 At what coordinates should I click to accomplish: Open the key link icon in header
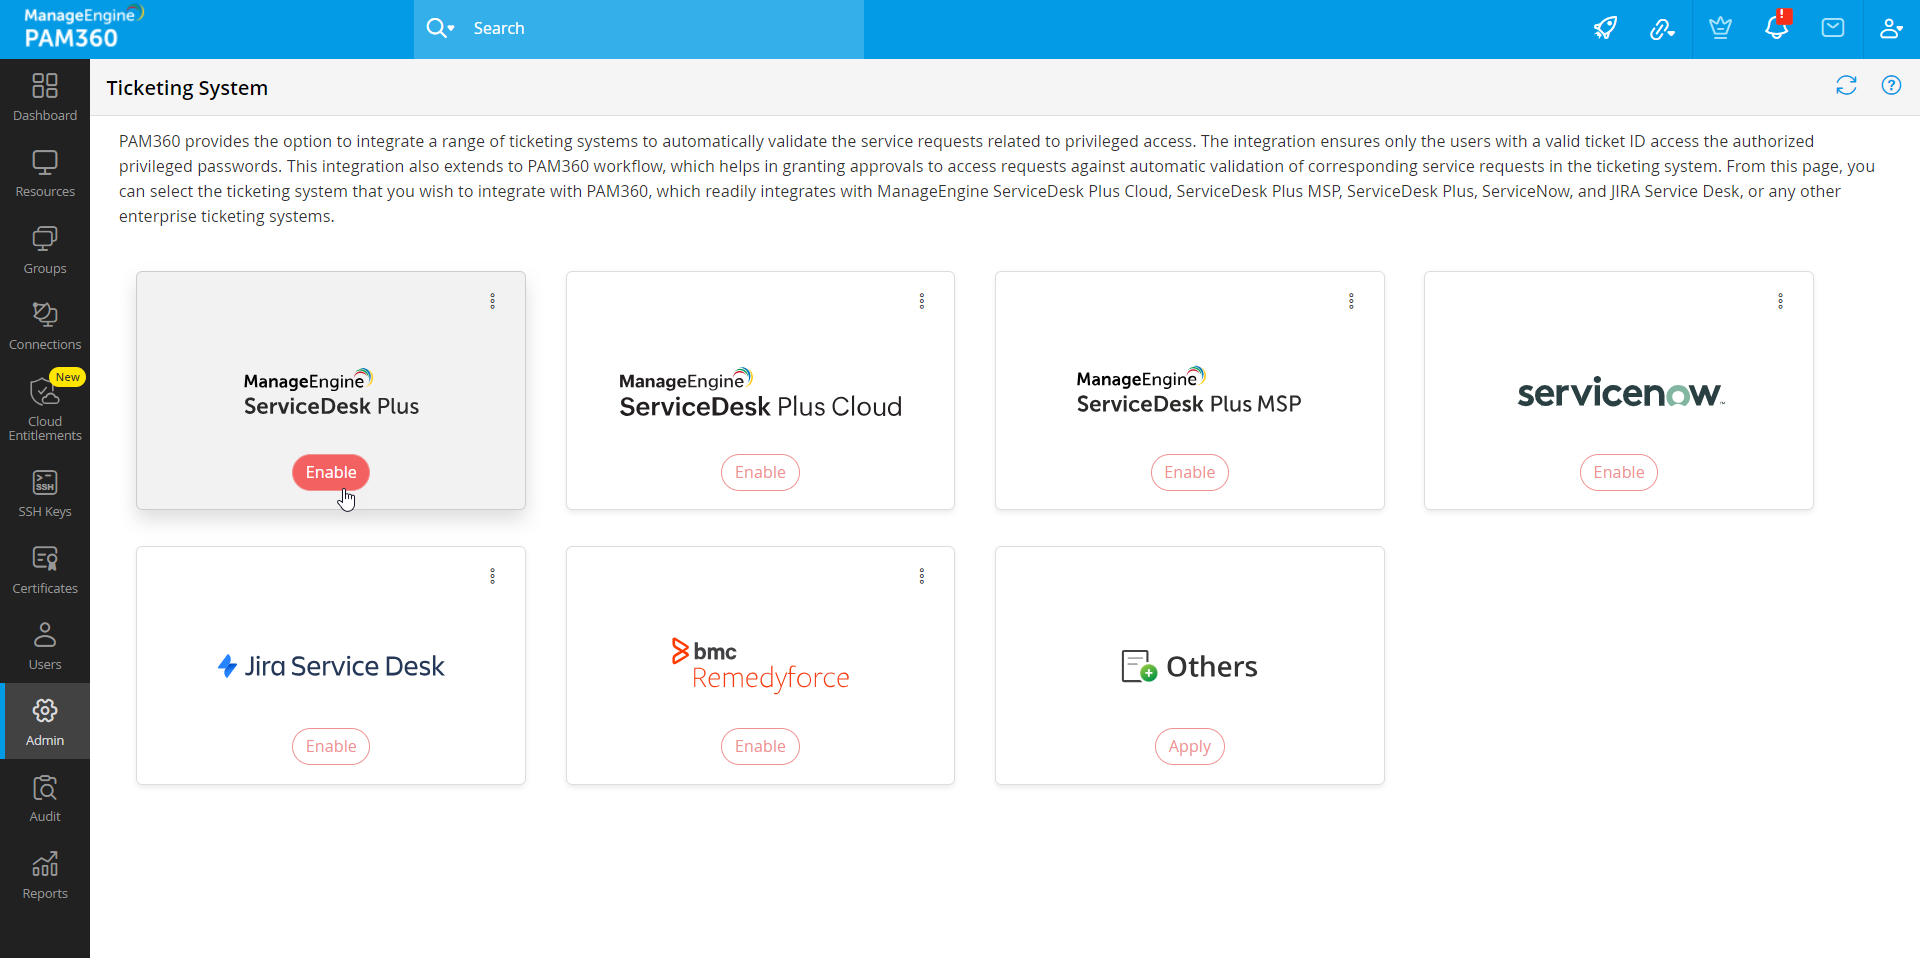(x=1662, y=28)
